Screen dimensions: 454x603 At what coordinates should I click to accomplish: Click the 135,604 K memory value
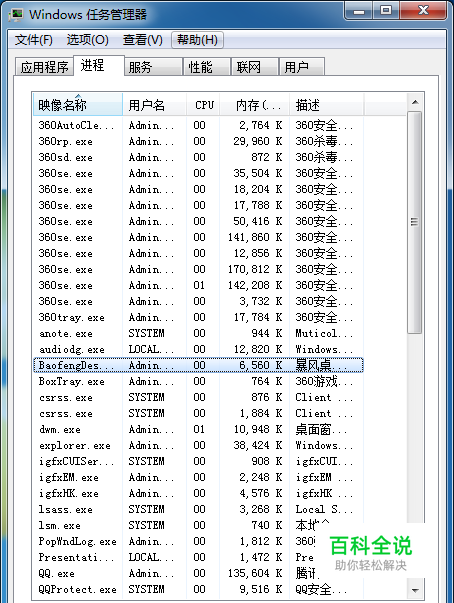pyautogui.click(x=255, y=573)
